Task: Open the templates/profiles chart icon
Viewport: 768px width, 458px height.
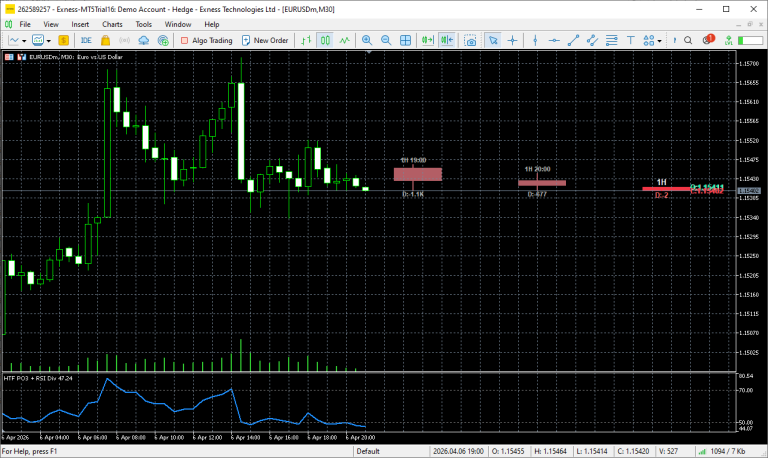Action: click(38, 40)
